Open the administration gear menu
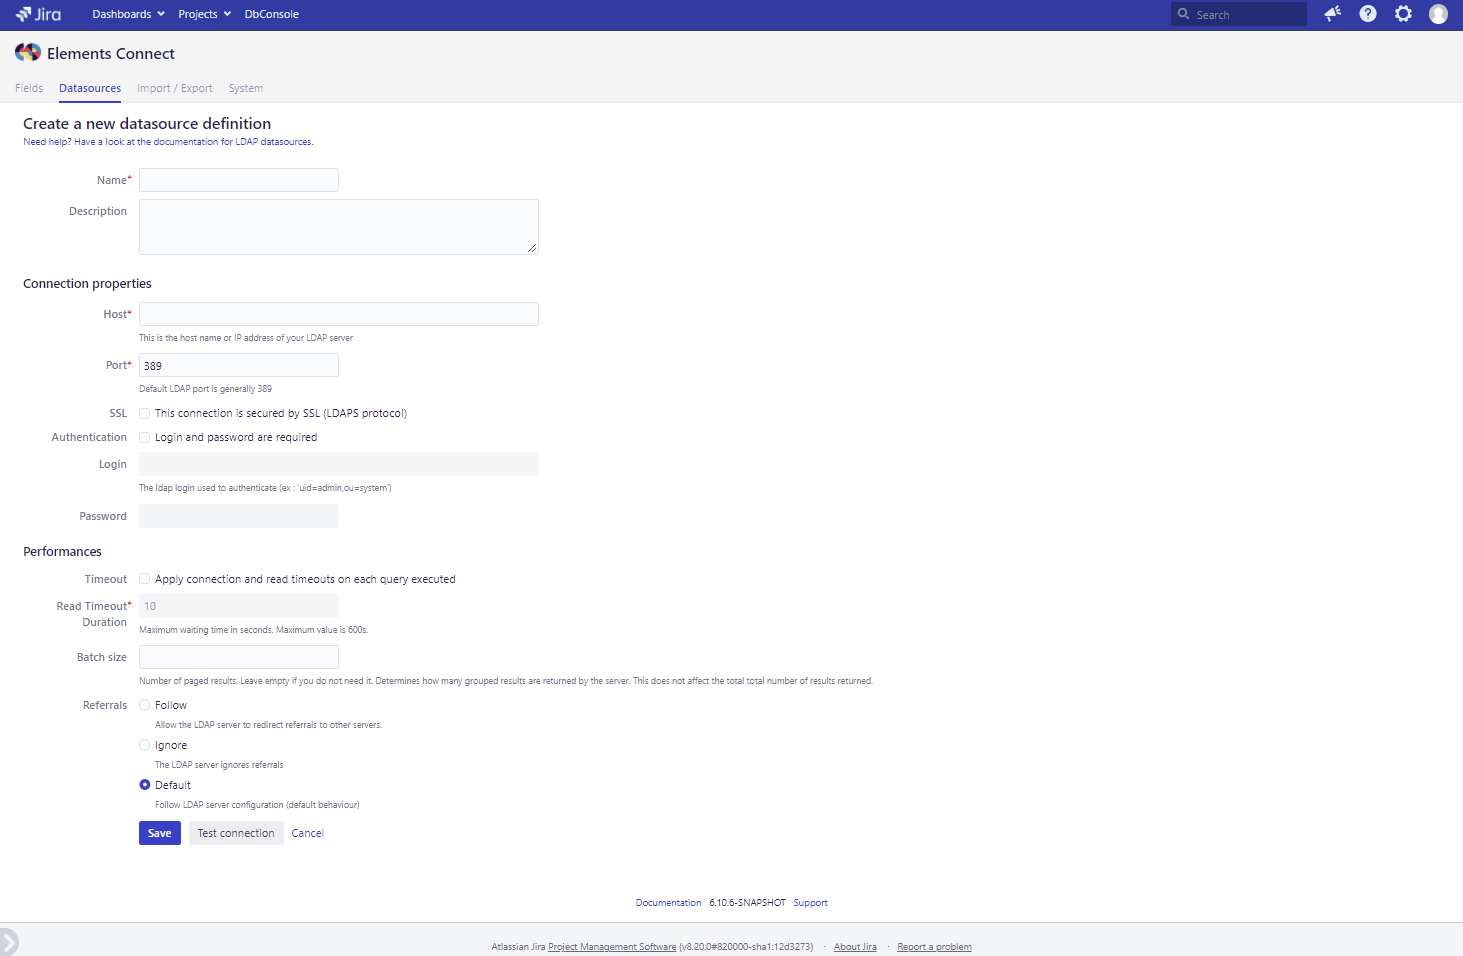This screenshot has height=956, width=1463. click(1403, 14)
